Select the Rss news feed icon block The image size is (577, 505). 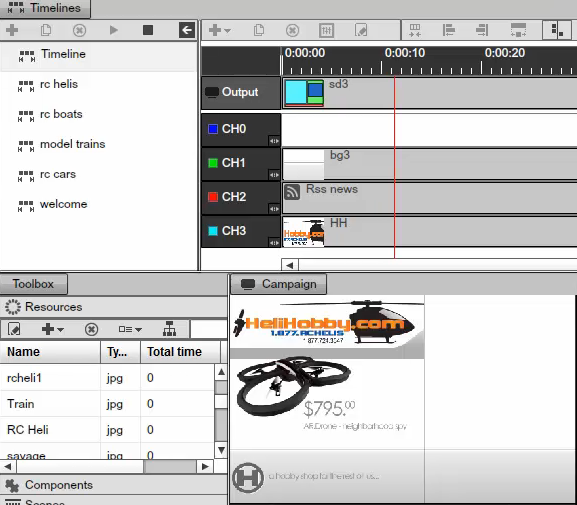pyautogui.click(x=292, y=192)
